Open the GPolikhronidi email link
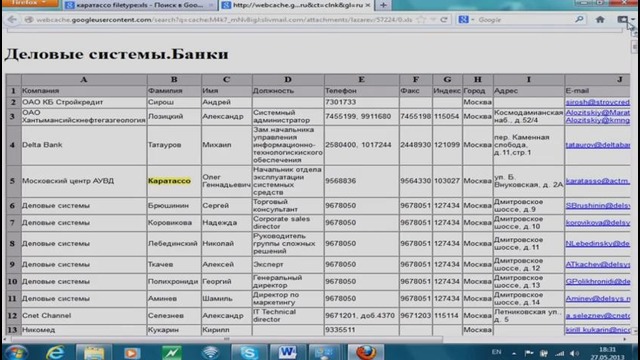640x360 pixels. coord(598,282)
